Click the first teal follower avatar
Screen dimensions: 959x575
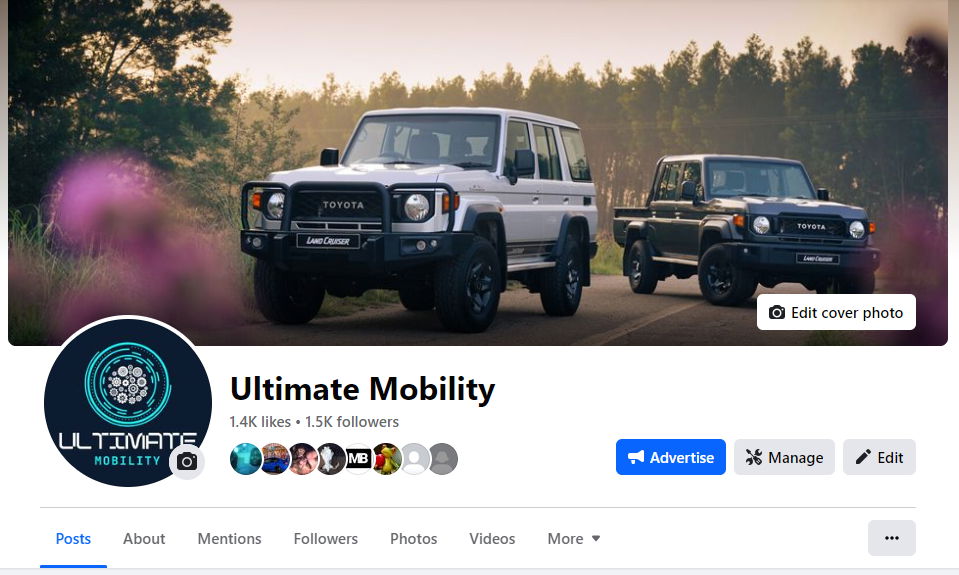(x=245, y=459)
